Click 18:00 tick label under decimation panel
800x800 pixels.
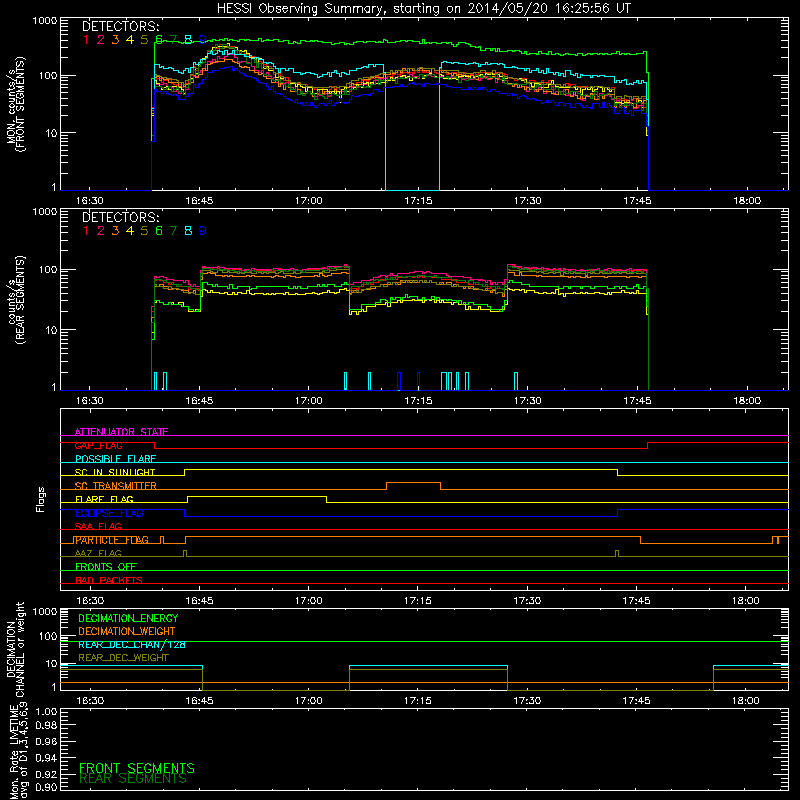point(746,701)
